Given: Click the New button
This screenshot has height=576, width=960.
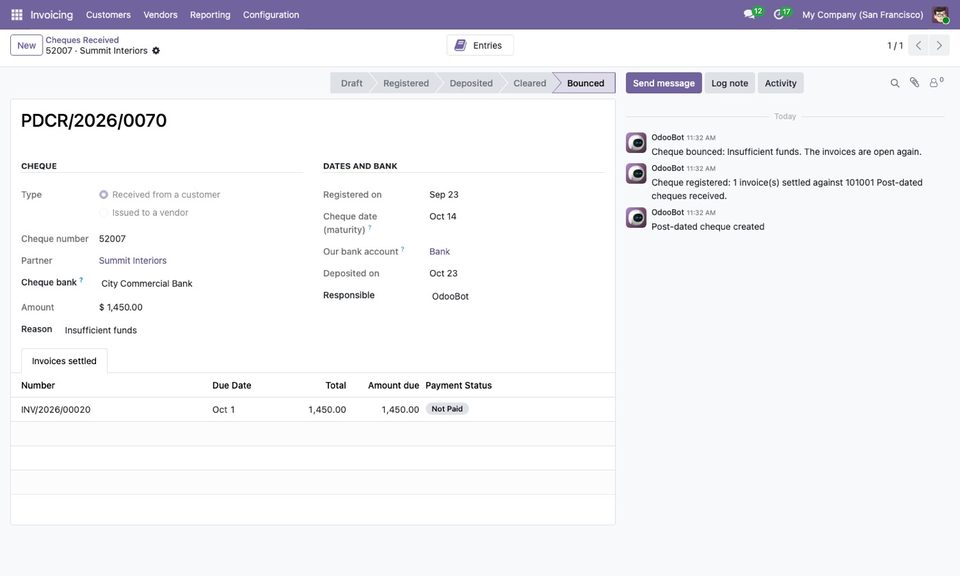Looking at the screenshot, I should point(26,45).
